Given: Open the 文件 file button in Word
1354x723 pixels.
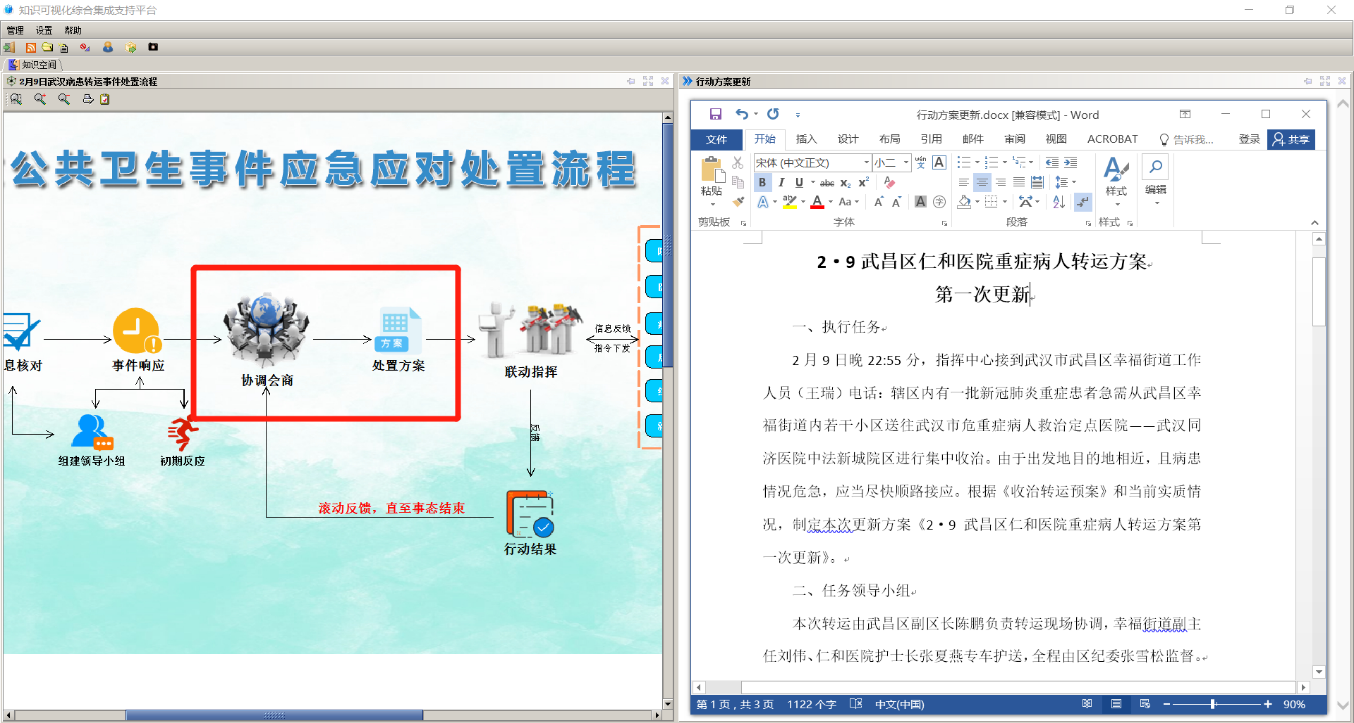Looking at the screenshot, I should tap(717, 140).
